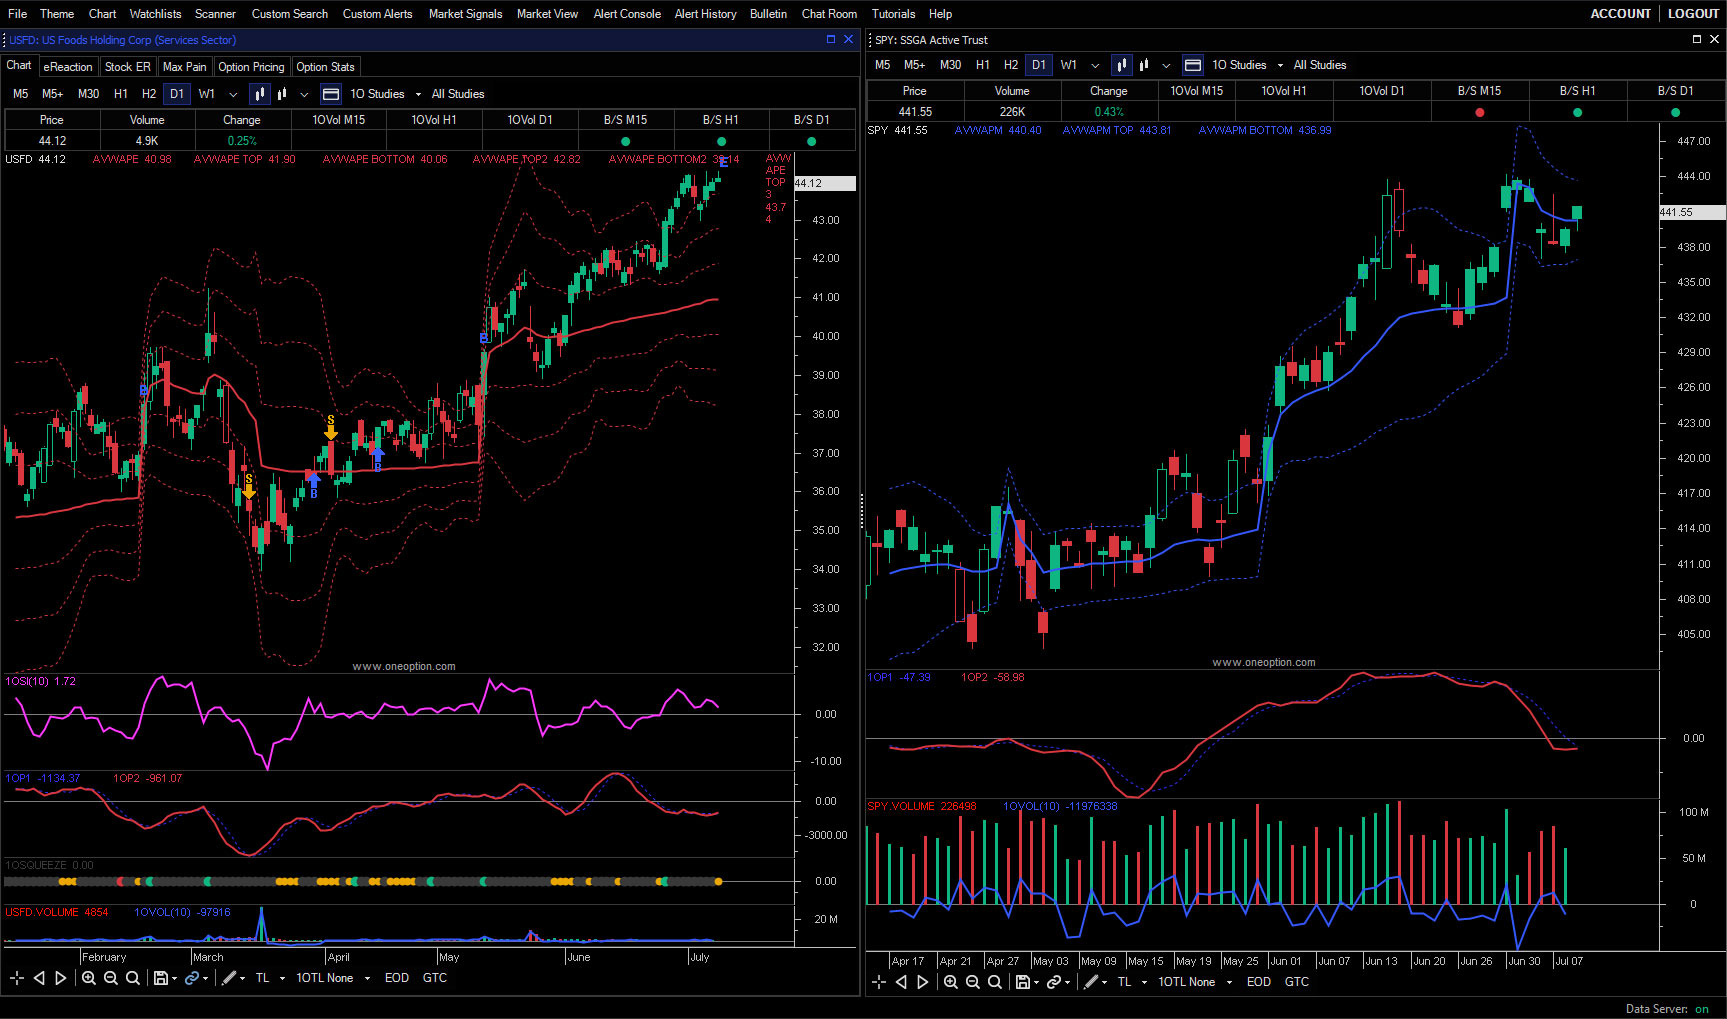
Task: Open the save layout icon on USFD chart
Action: (161, 978)
